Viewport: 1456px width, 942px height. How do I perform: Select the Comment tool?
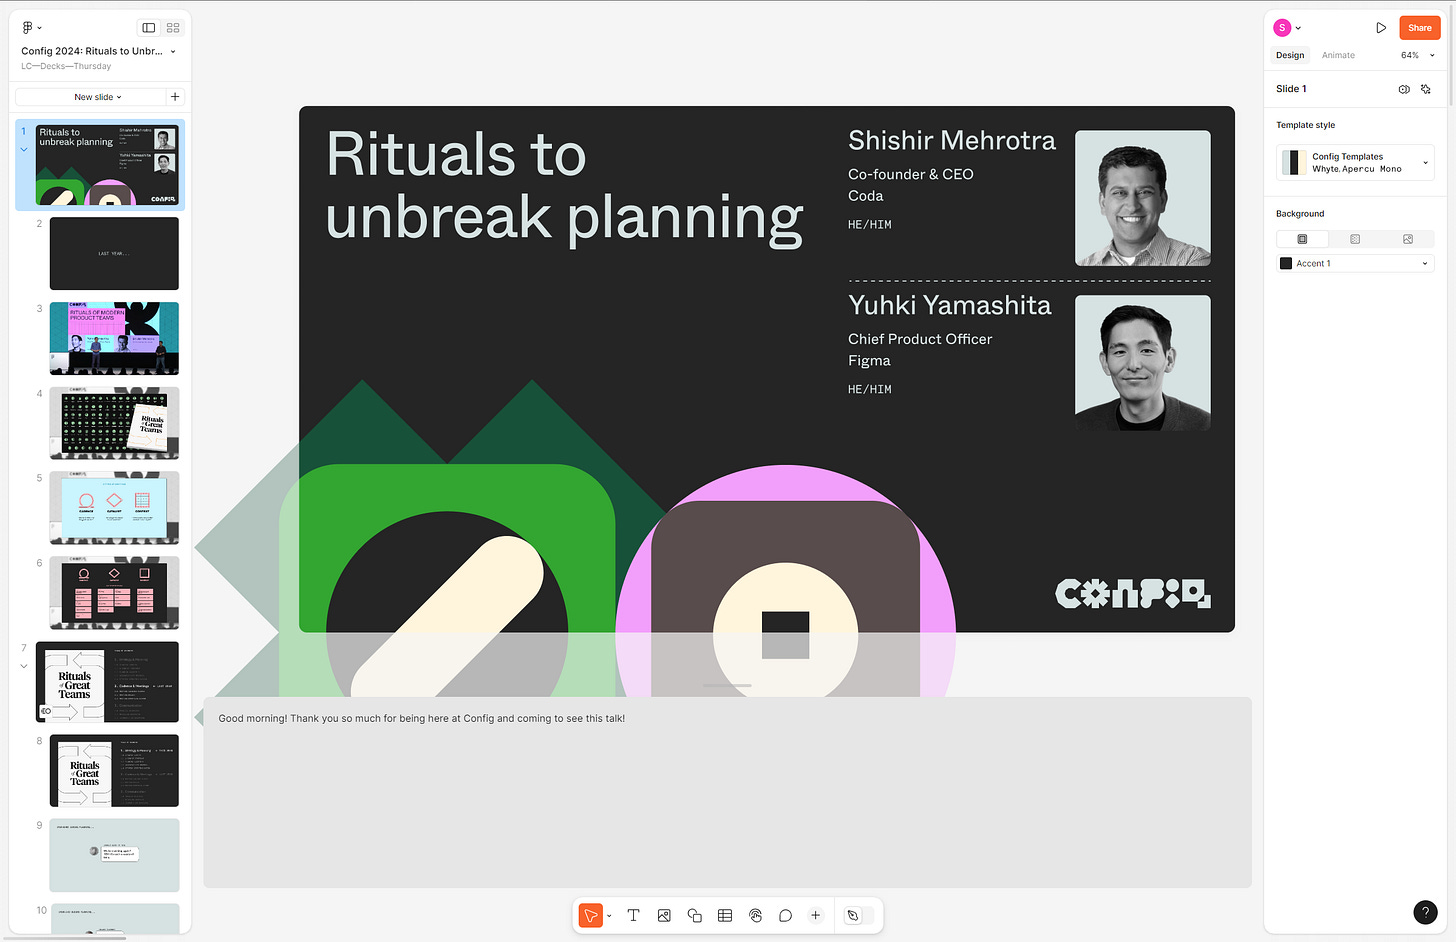click(785, 915)
